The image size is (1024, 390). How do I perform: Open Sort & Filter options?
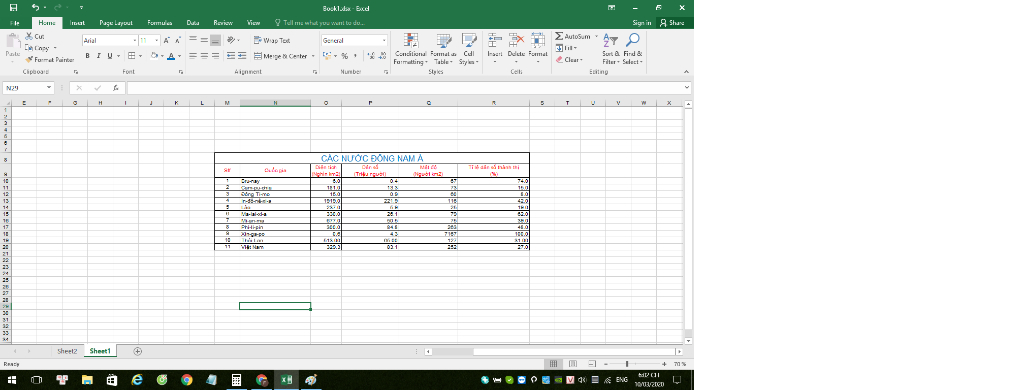coord(610,49)
